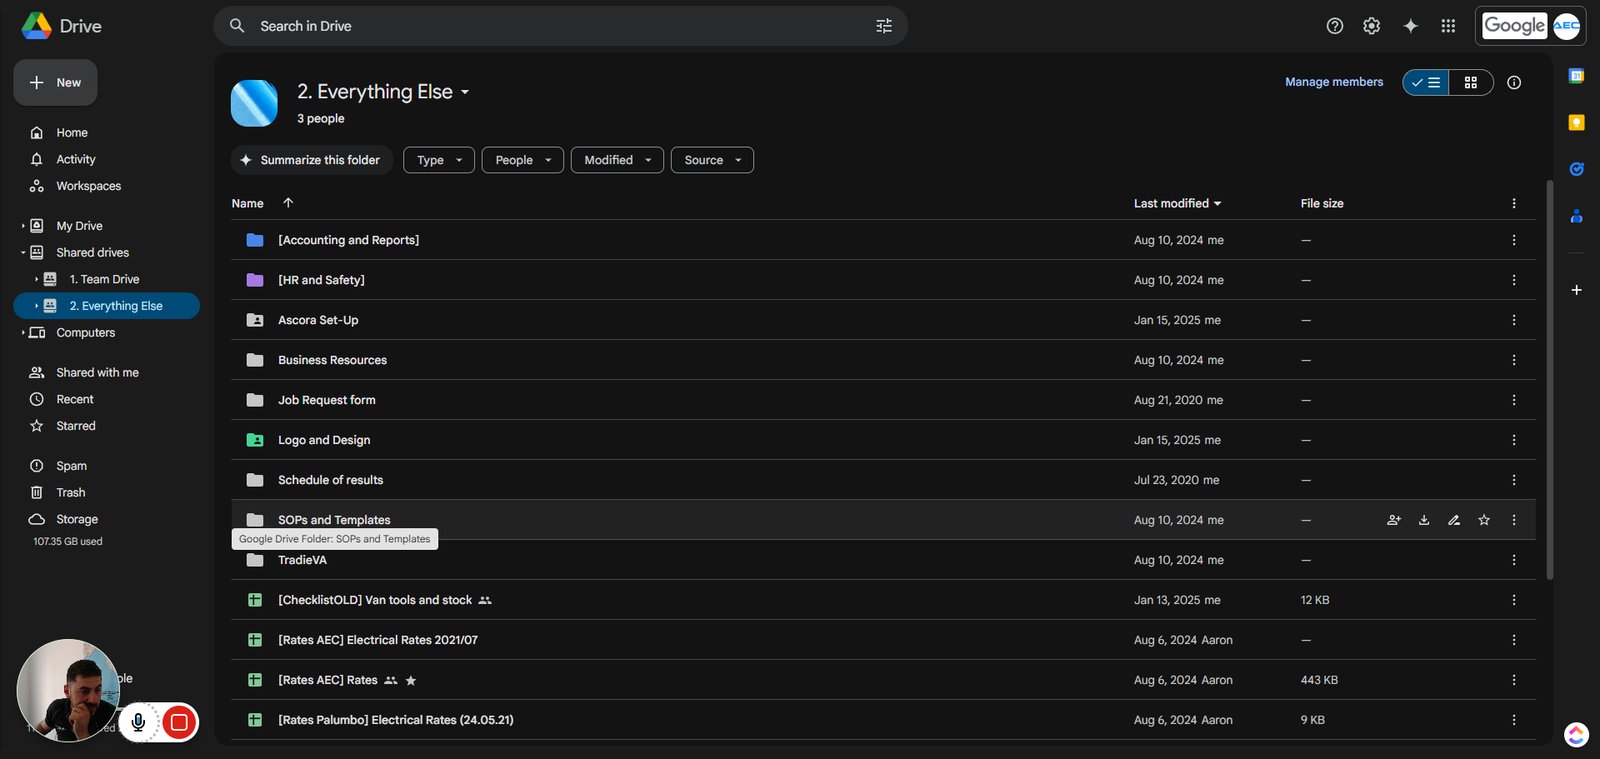Reverse the Name sort direction arrow
Image resolution: width=1600 pixels, height=759 pixels.
tap(288, 203)
